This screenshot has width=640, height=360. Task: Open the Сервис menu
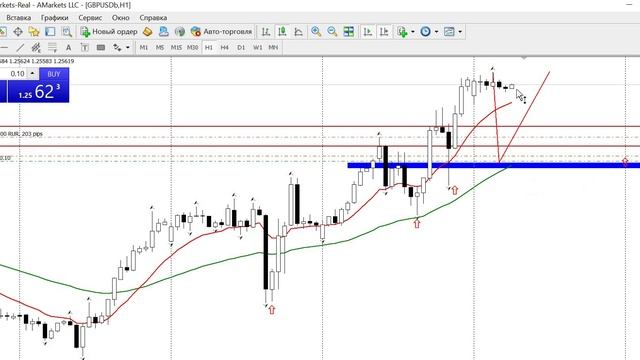tap(90, 18)
